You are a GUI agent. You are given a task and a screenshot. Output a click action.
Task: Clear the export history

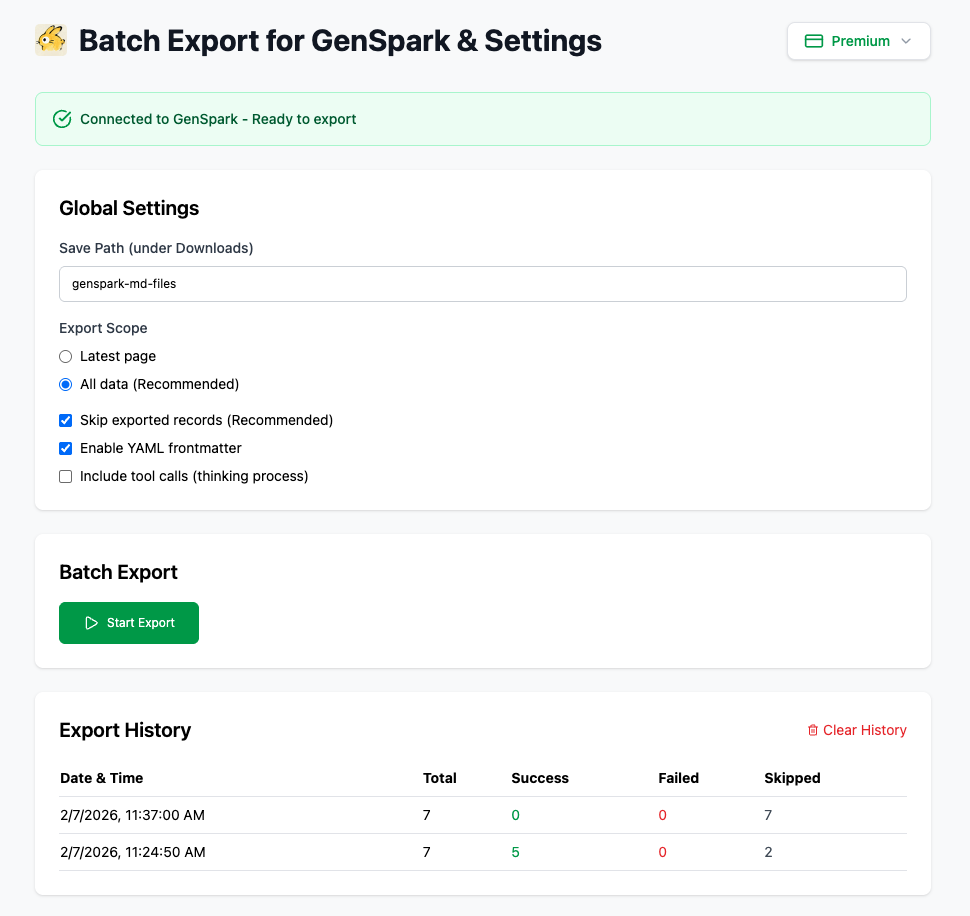pos(857,730)
